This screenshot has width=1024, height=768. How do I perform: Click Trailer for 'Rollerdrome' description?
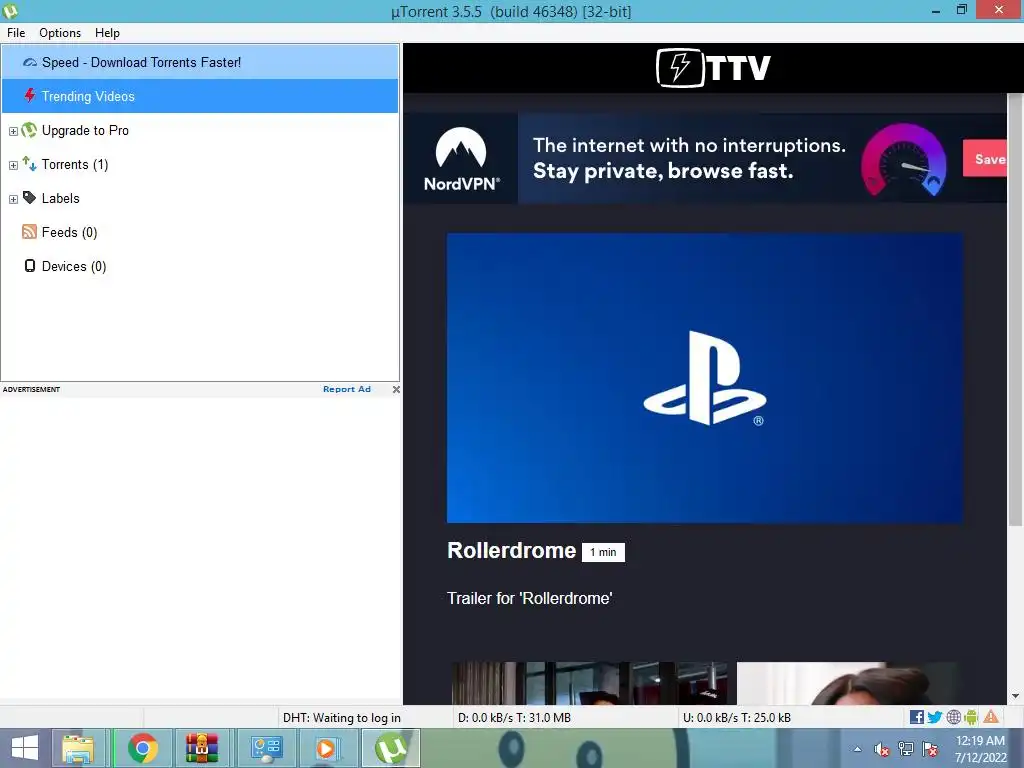pyautogui.click(x=530, y=598)
